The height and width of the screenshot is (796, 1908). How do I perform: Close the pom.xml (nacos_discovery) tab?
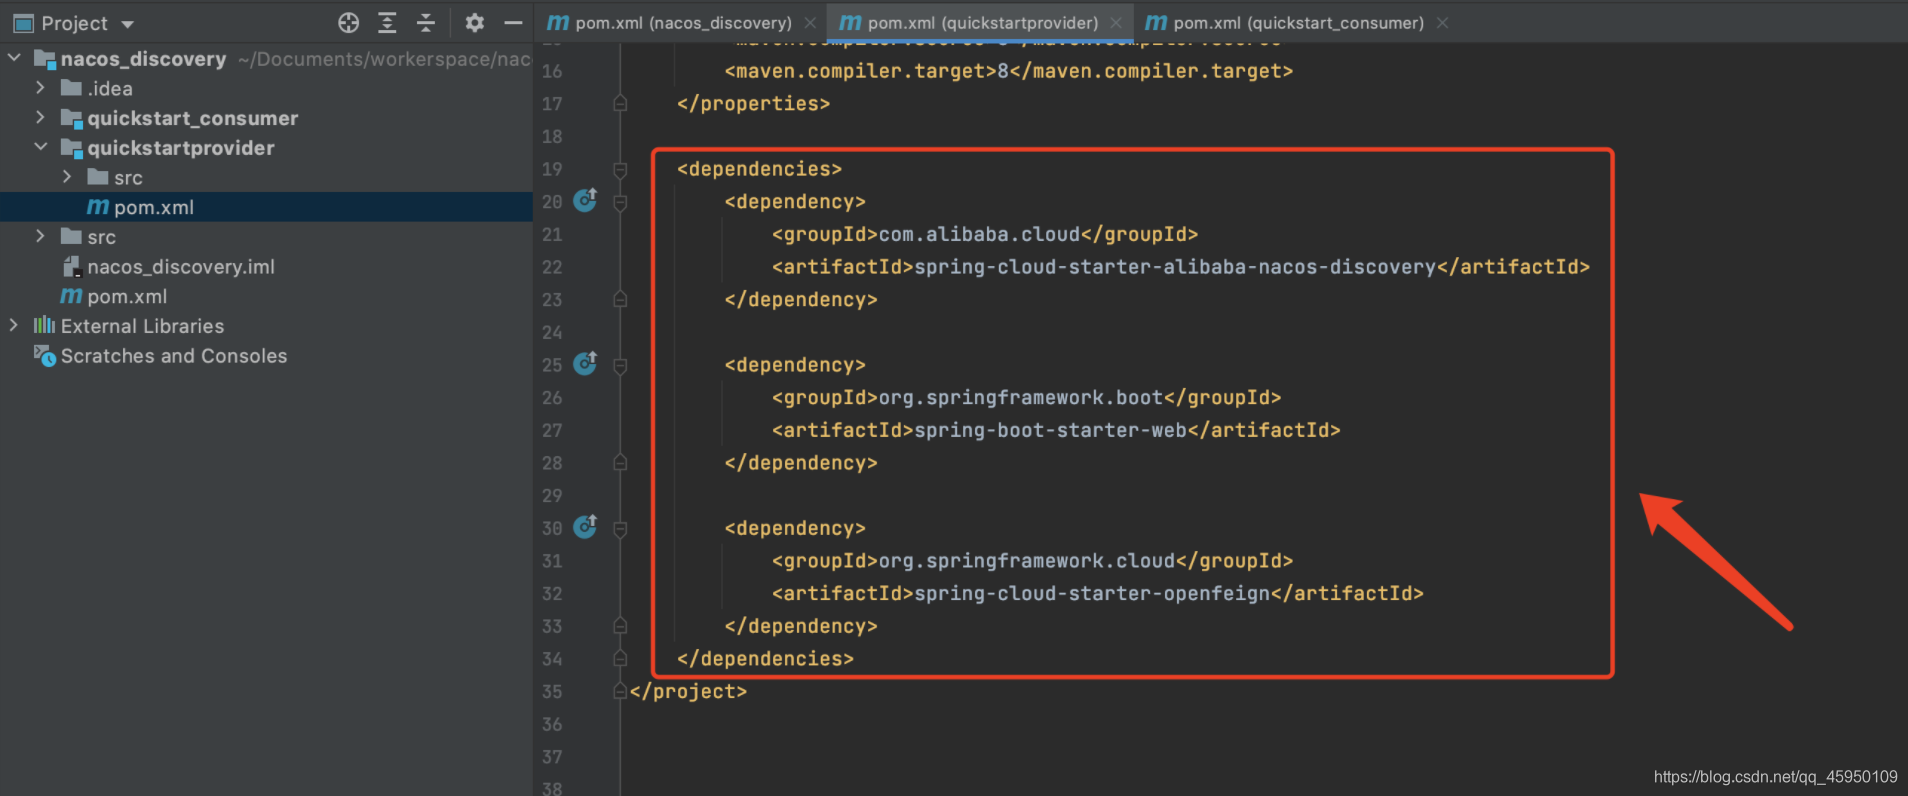coord(810,22)
